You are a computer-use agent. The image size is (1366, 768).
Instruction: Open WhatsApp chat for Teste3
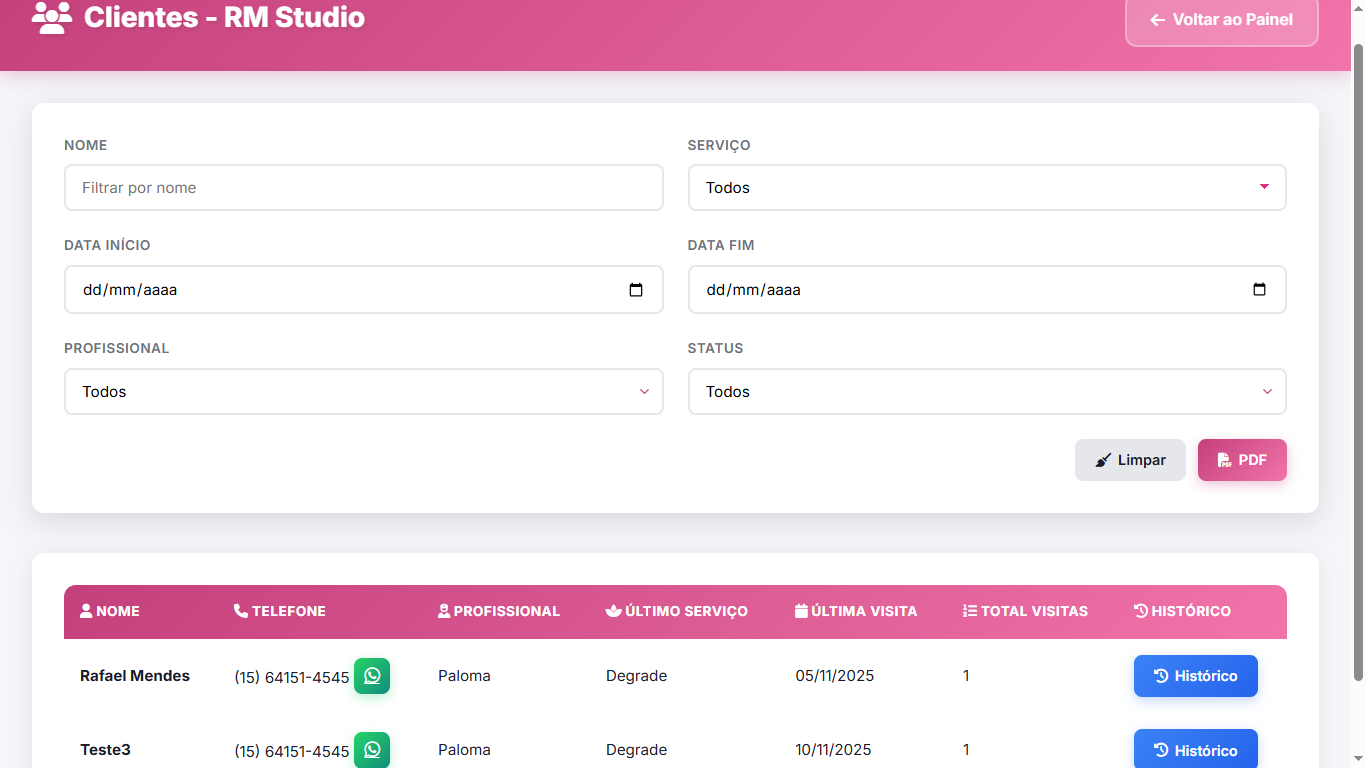372,750
